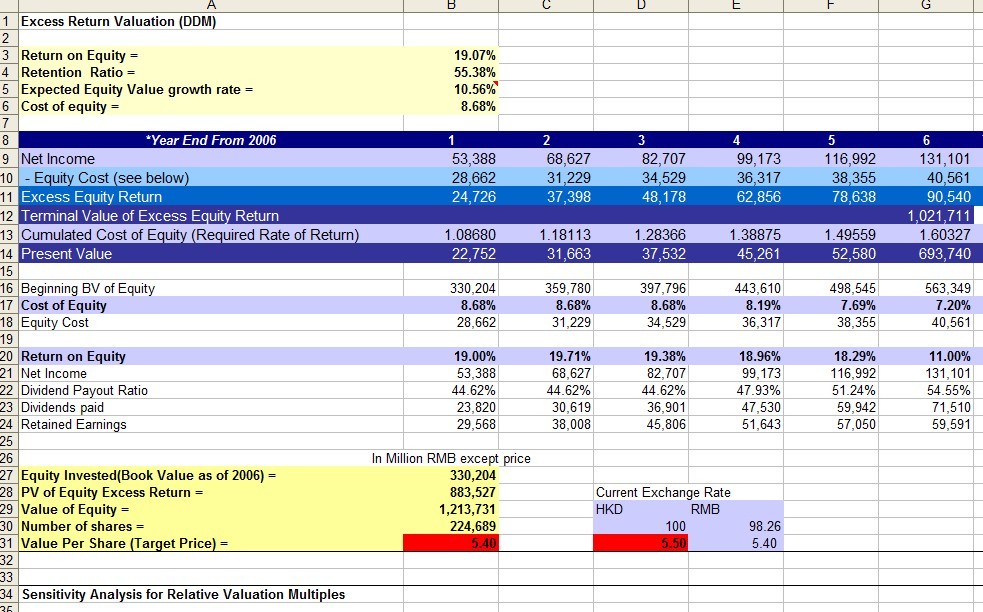Select Year End From 2006 header cell
The height and width of the screenshot is (612, 983).
pos(211,140)
